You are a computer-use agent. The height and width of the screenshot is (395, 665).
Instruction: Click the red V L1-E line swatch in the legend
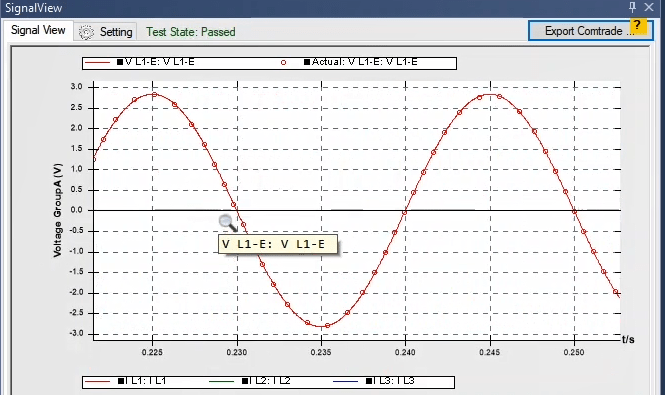pos(98,63)
